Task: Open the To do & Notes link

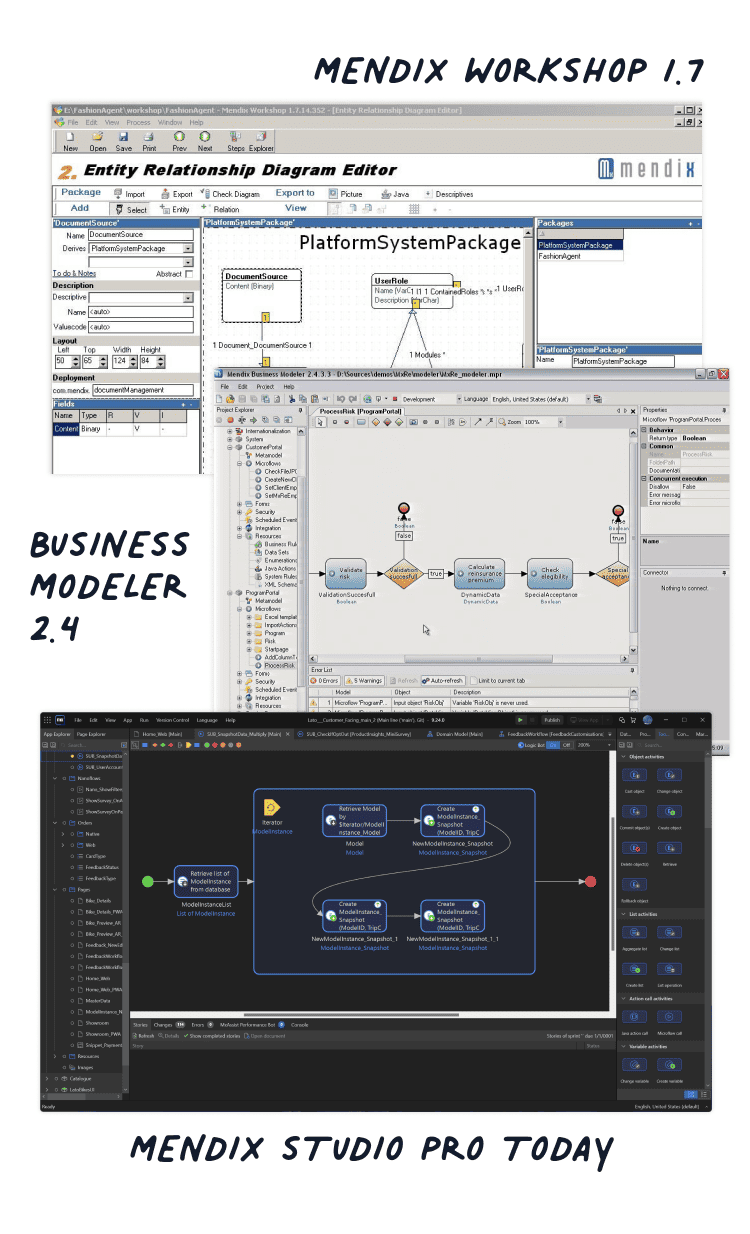Action: (74, 273)
